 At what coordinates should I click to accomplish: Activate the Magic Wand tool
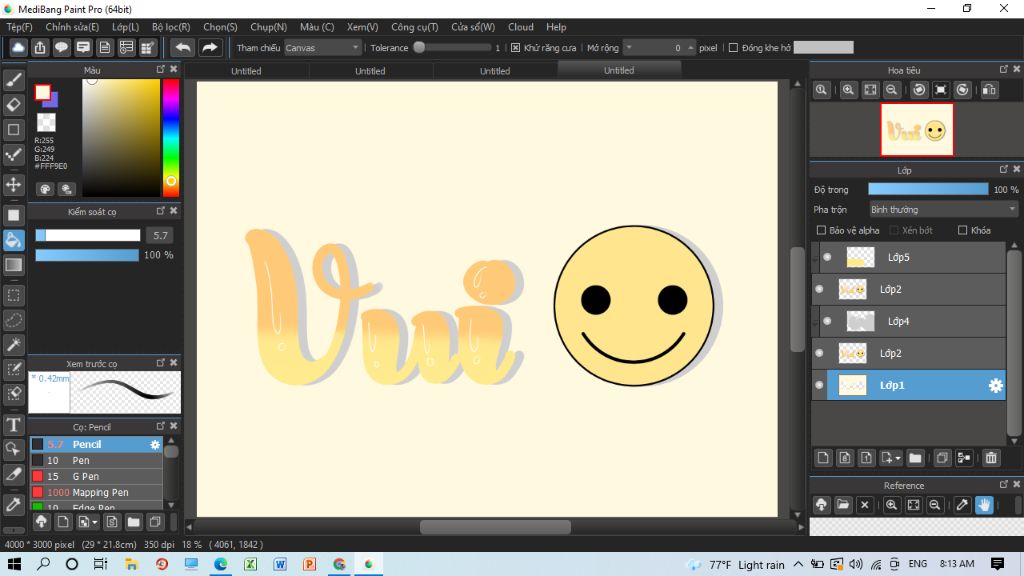pos(14,345)
